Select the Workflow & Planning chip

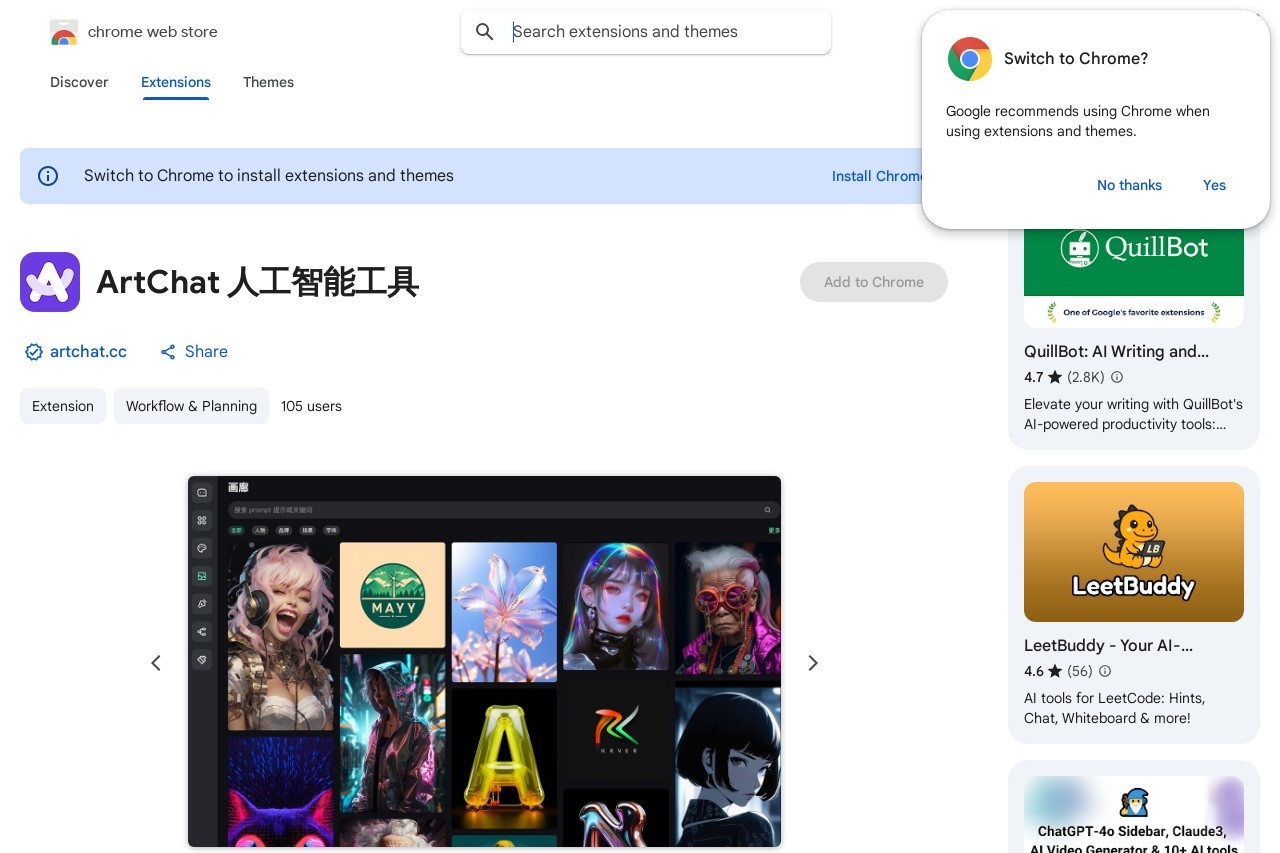191,406
